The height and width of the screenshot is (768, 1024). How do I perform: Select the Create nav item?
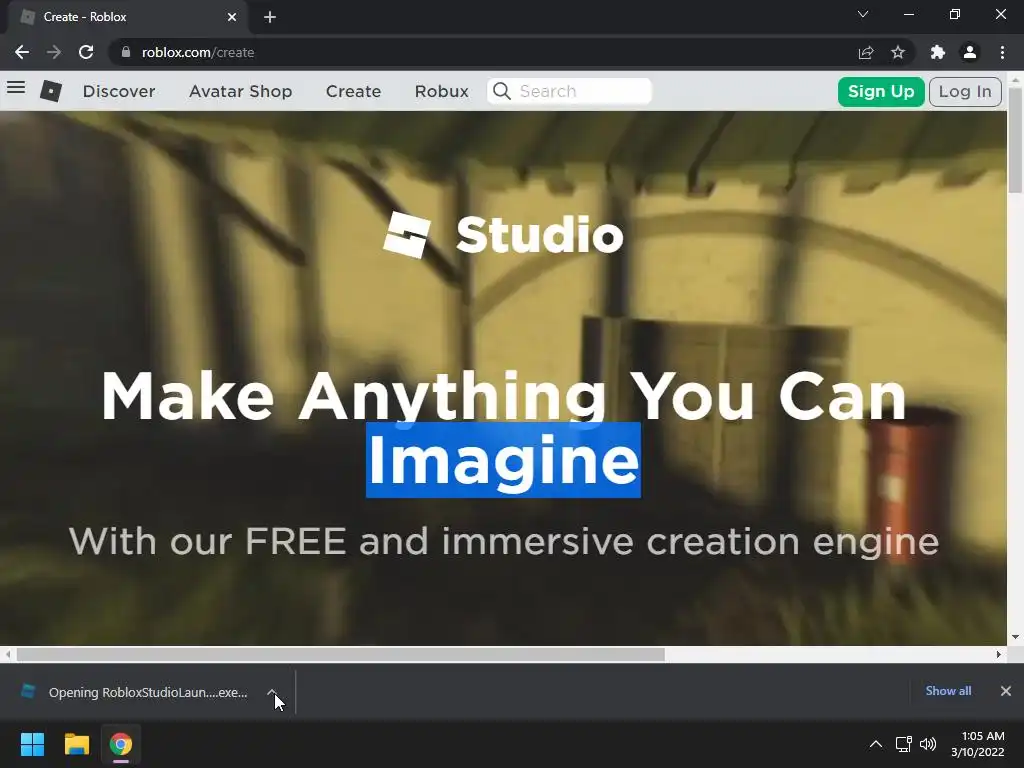353,91
